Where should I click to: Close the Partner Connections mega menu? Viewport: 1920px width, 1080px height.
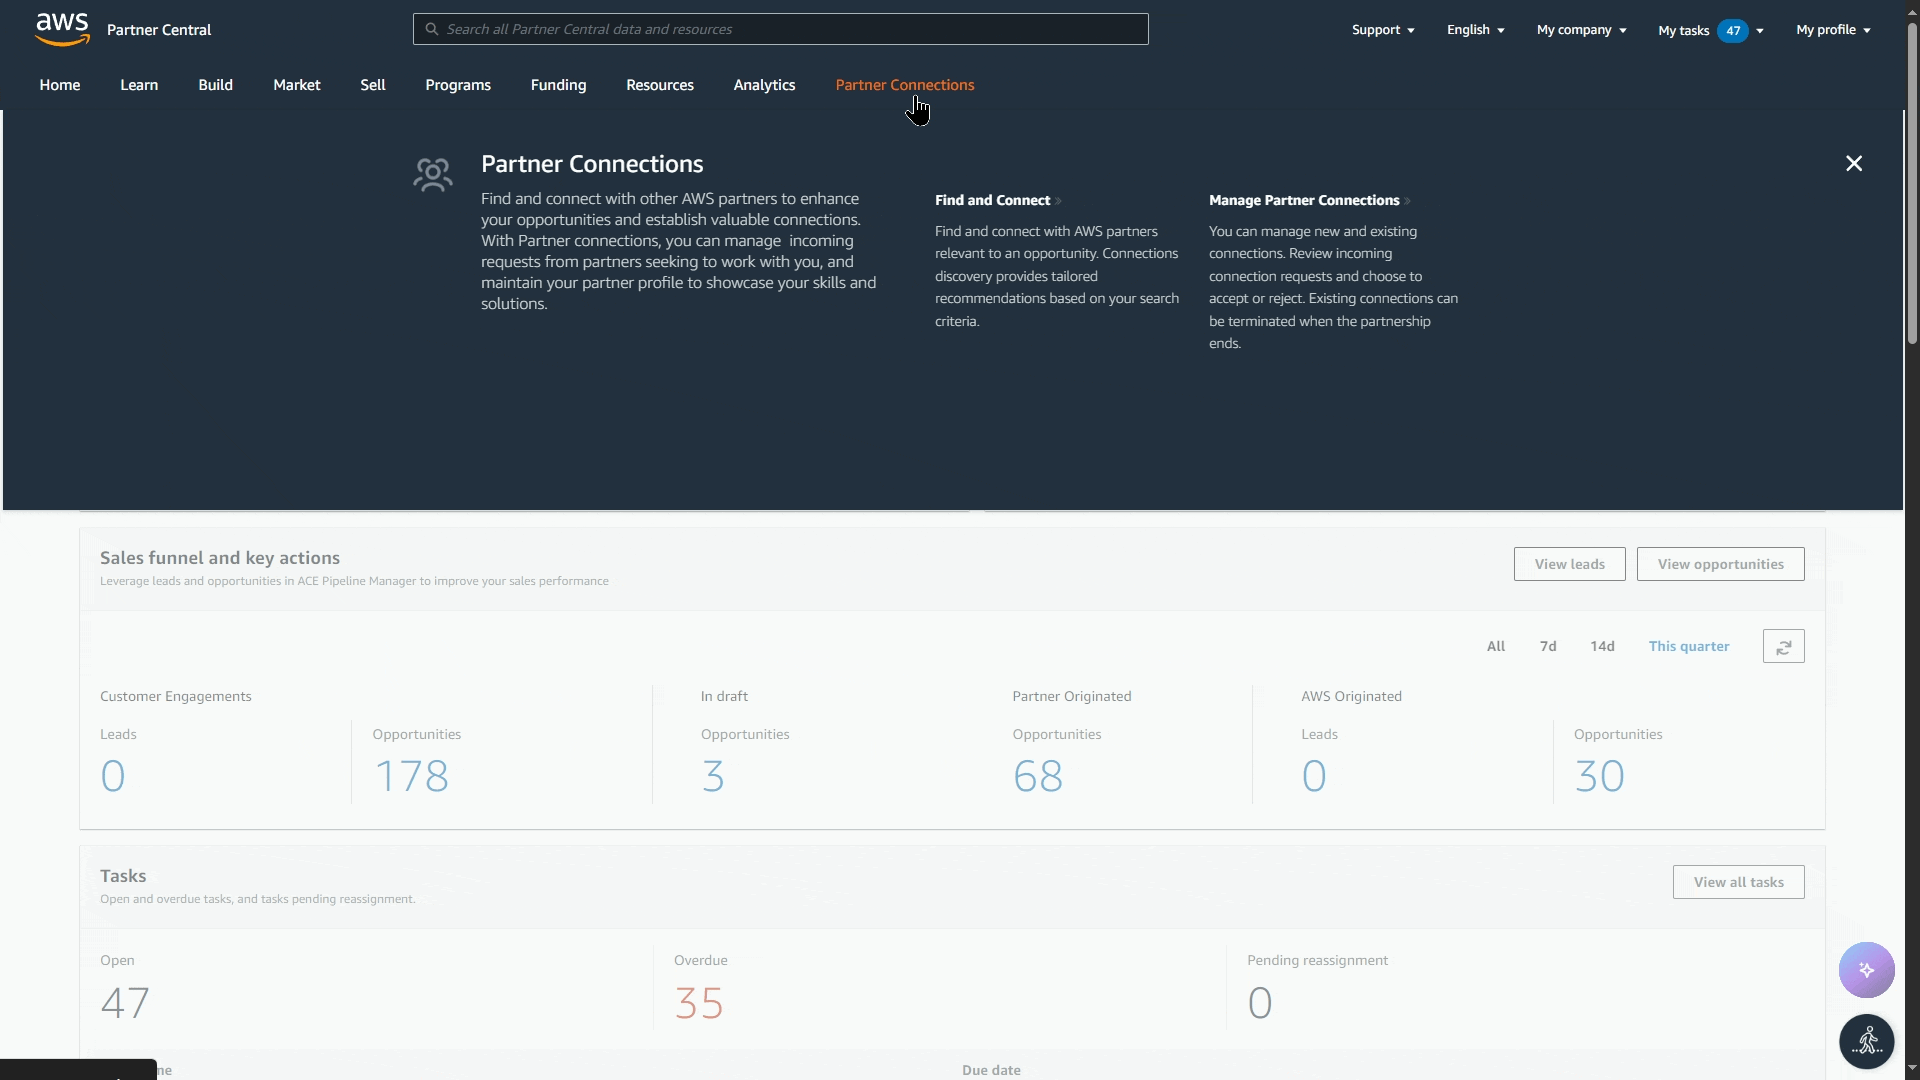pyautogui.click(x=1853, y=164)
